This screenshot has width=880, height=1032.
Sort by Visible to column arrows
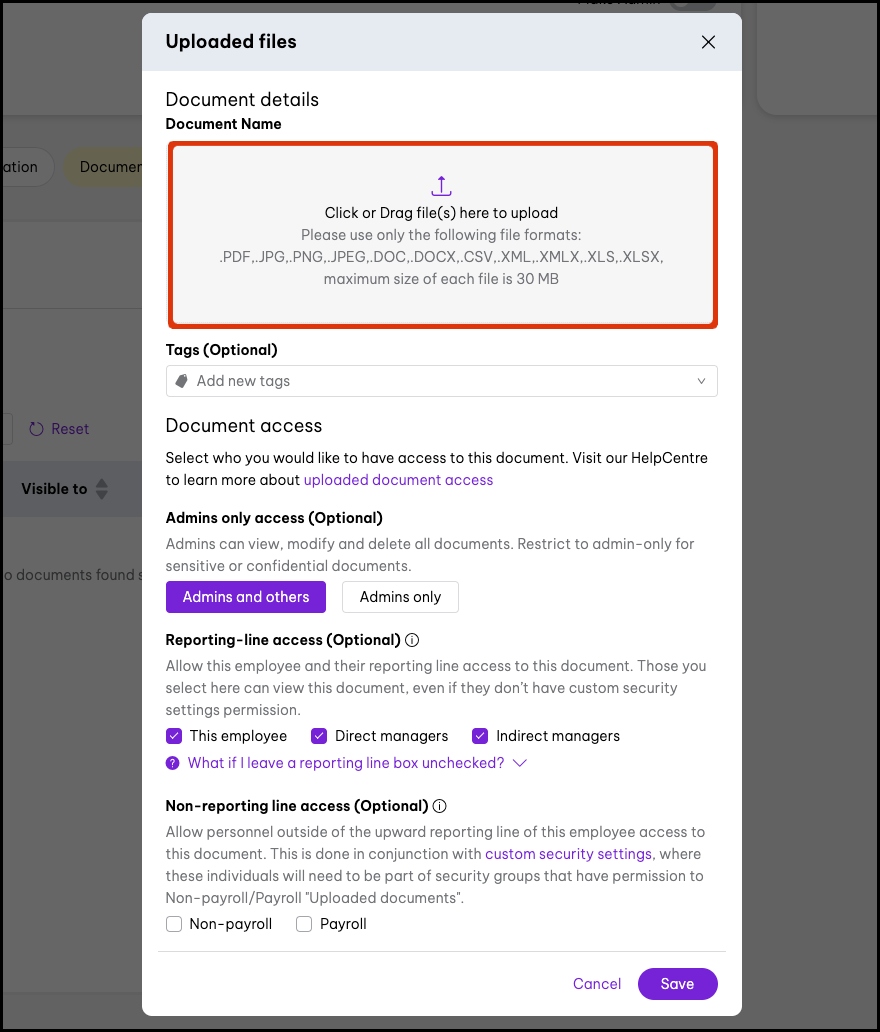[x=101, y=489]
